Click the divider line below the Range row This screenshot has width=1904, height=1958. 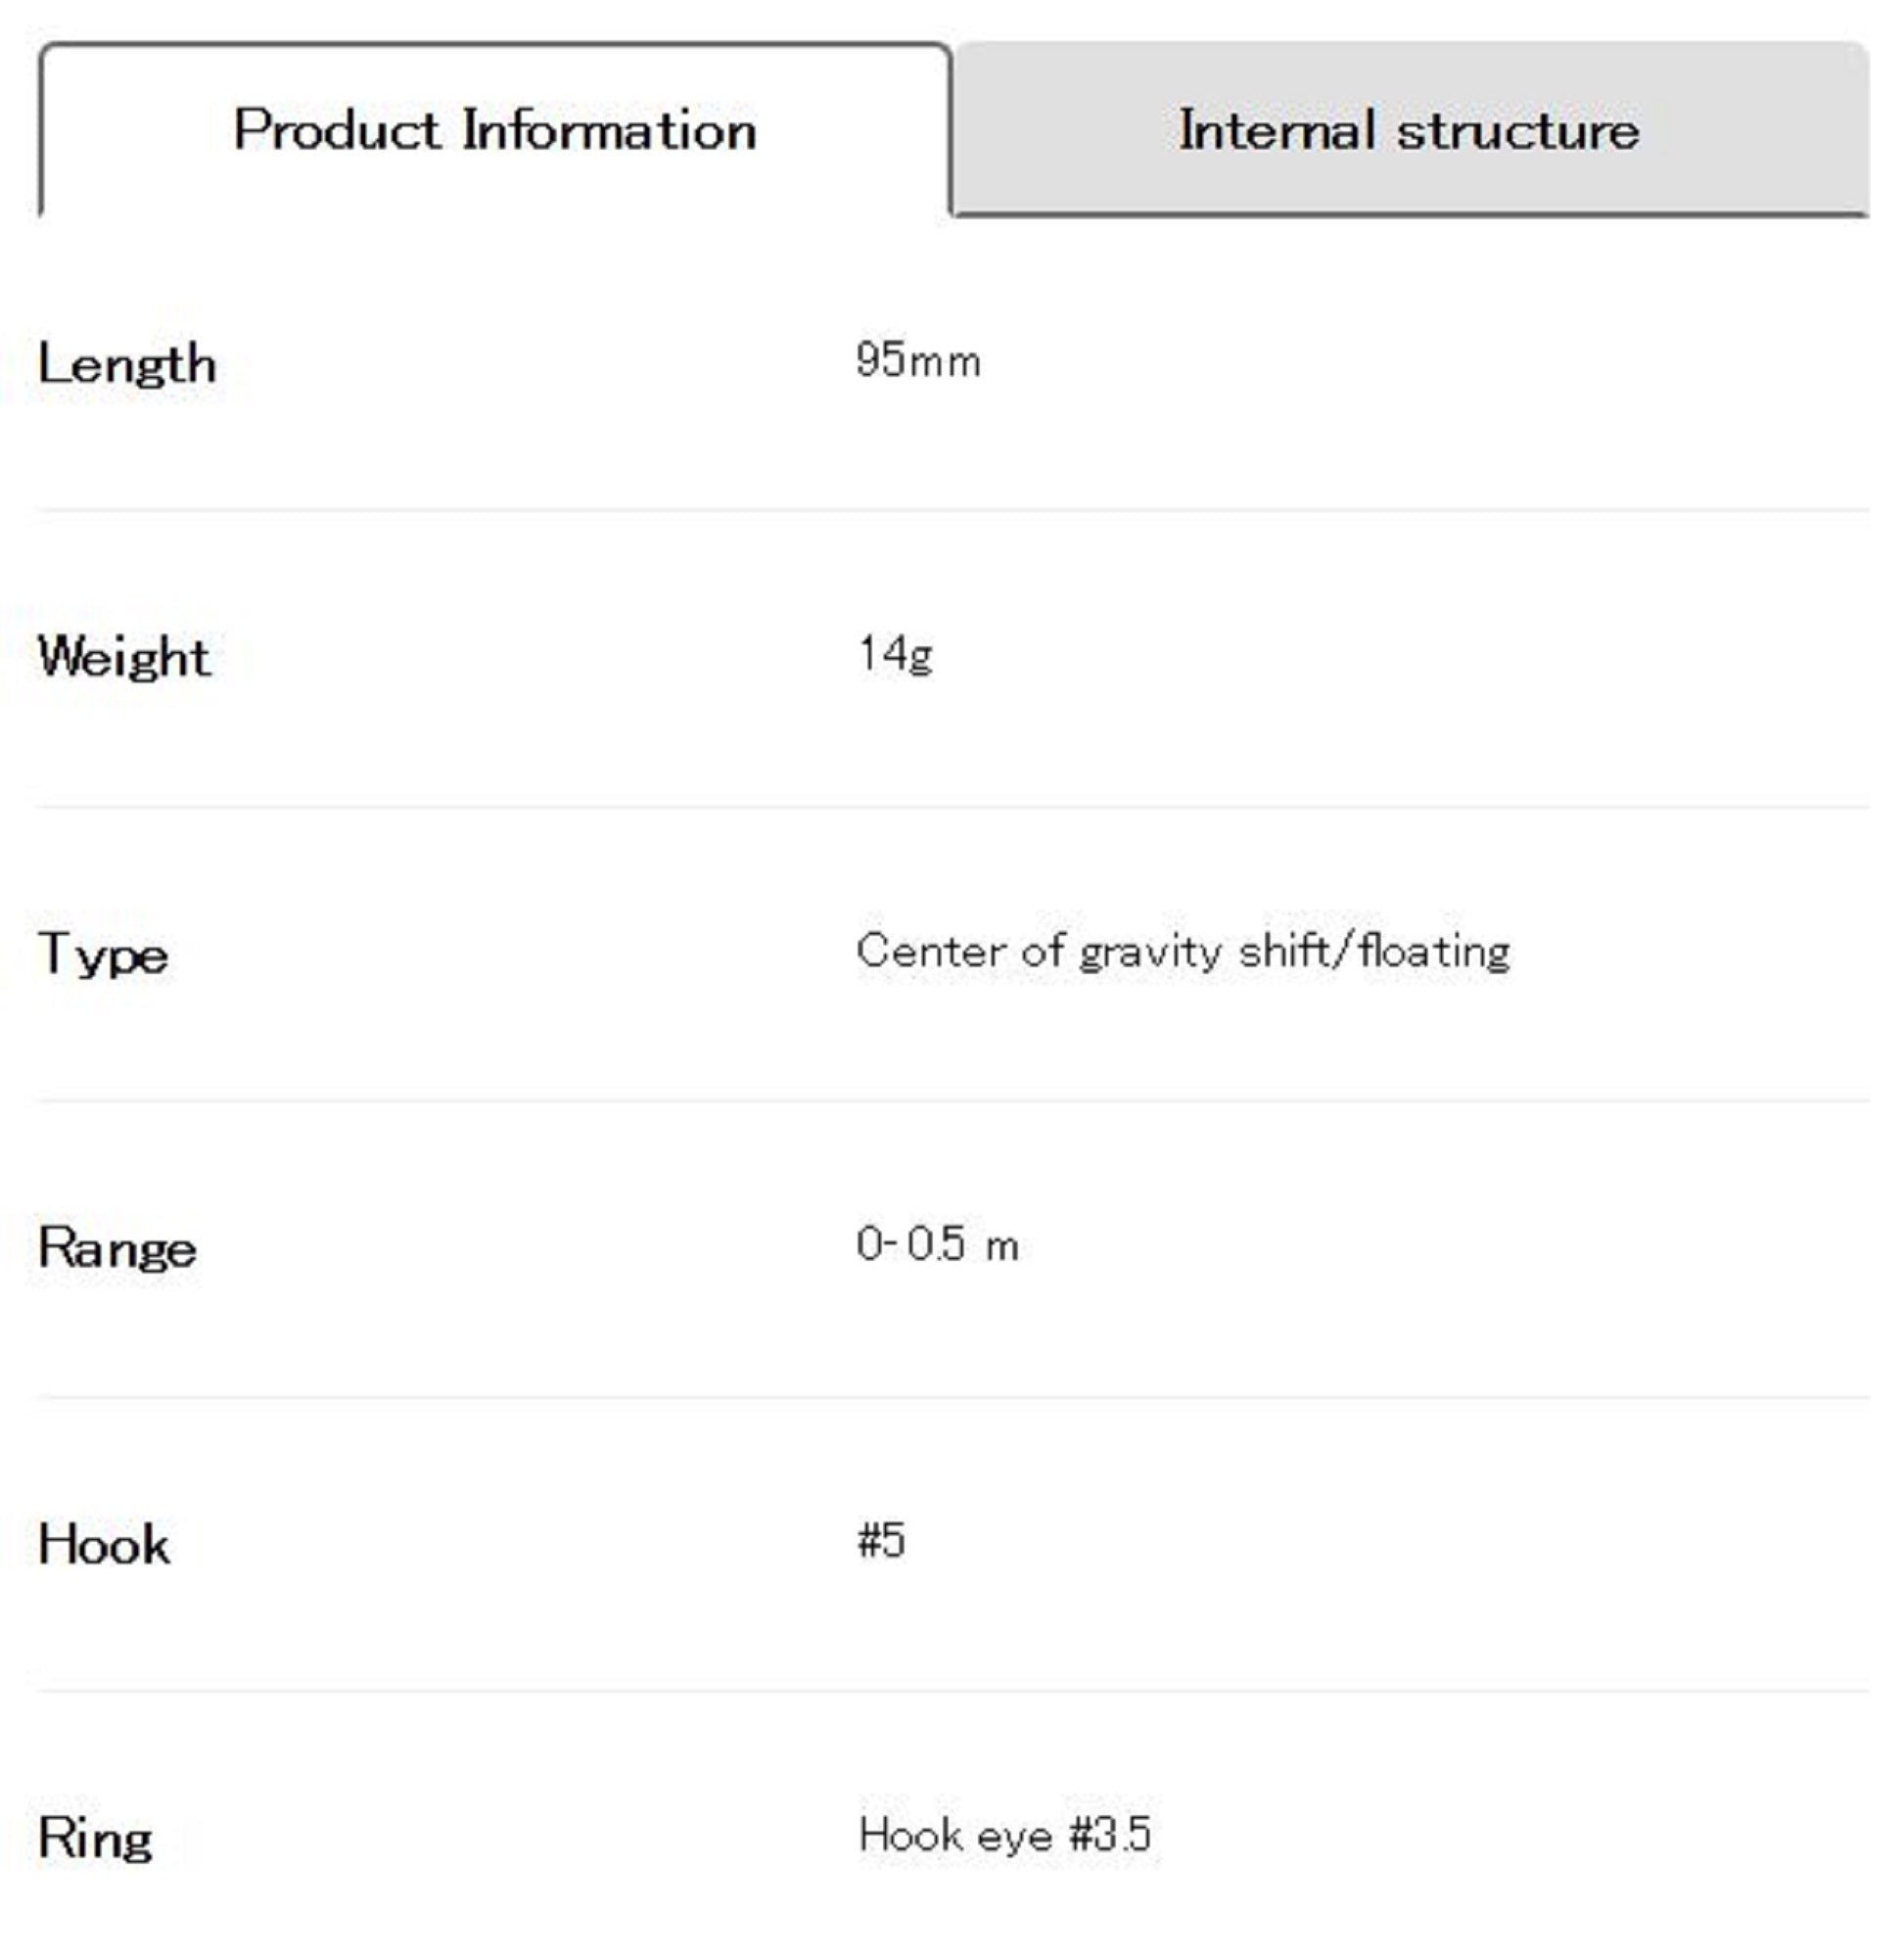(952, 1397)
